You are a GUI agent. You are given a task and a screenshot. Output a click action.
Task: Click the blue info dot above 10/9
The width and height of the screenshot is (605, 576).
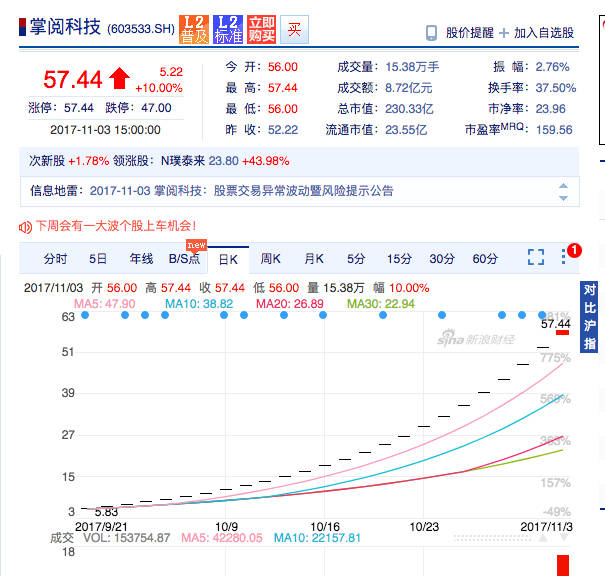224,315
